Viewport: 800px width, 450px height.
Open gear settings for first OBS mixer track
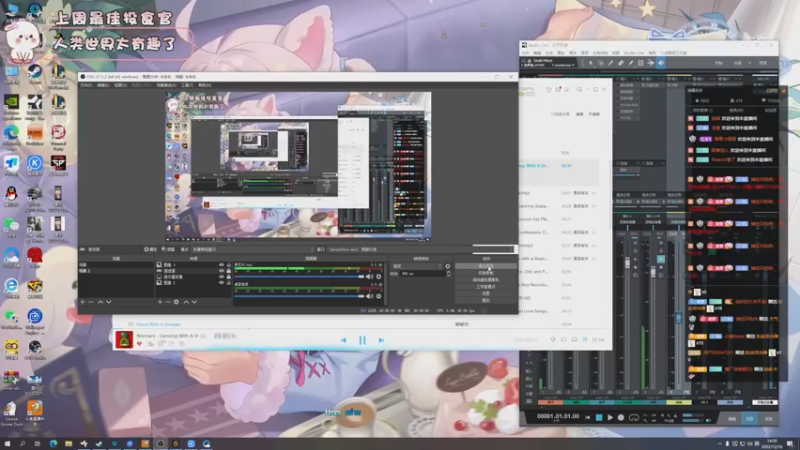point(379,277)
